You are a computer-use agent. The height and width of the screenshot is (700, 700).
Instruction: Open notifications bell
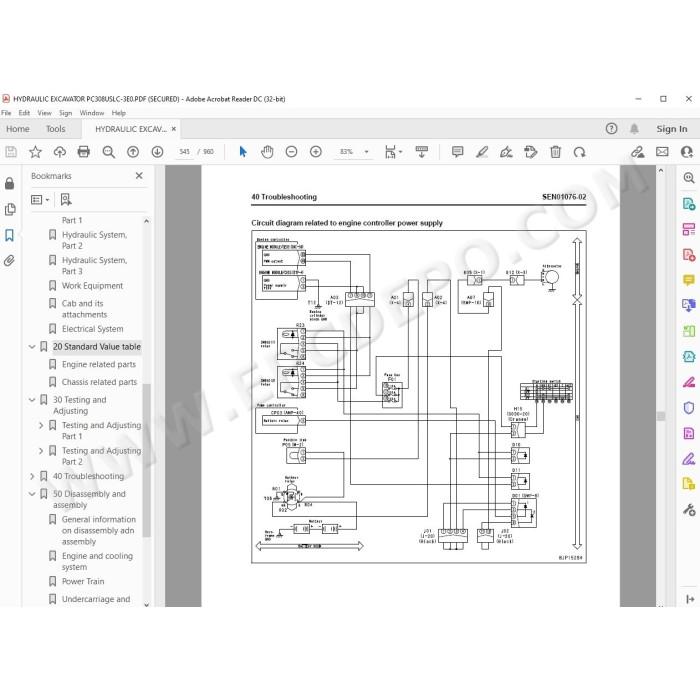634,129
